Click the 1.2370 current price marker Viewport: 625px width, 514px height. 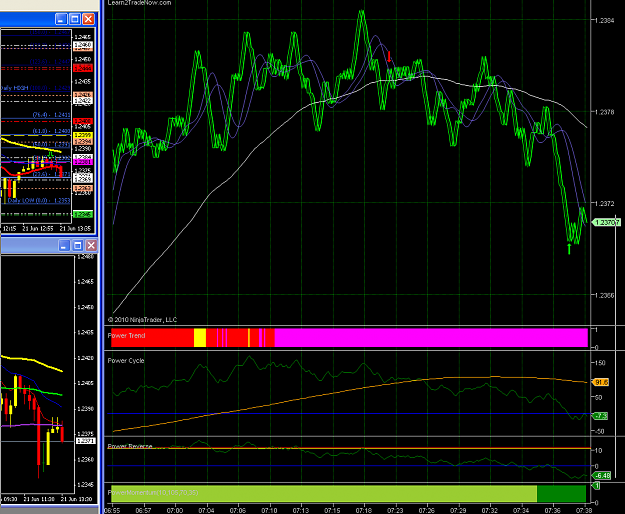point(605,222)
